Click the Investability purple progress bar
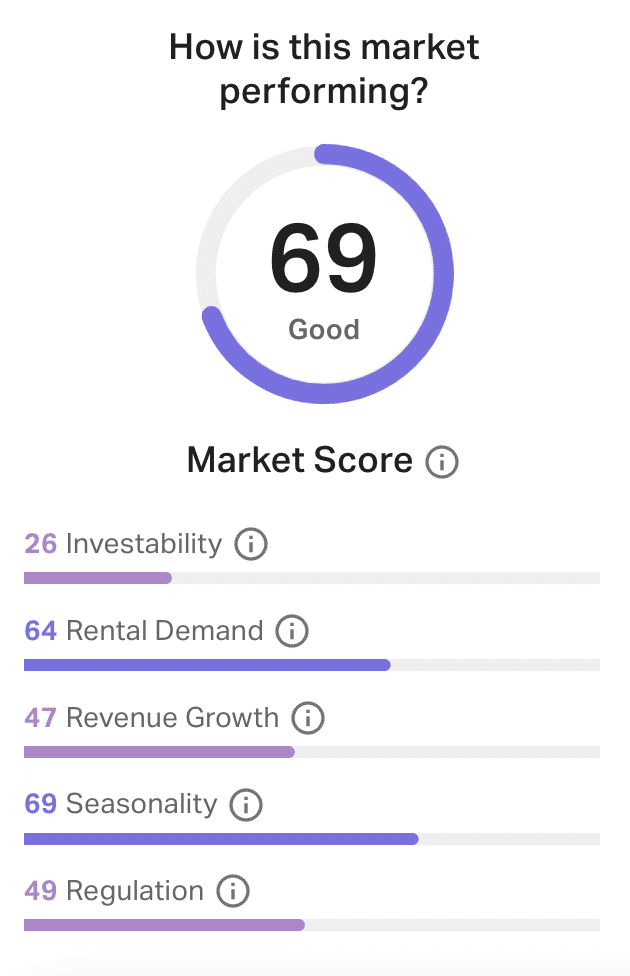Image resolution: width=630 pixels, height=976 pixels. point(98,578)
